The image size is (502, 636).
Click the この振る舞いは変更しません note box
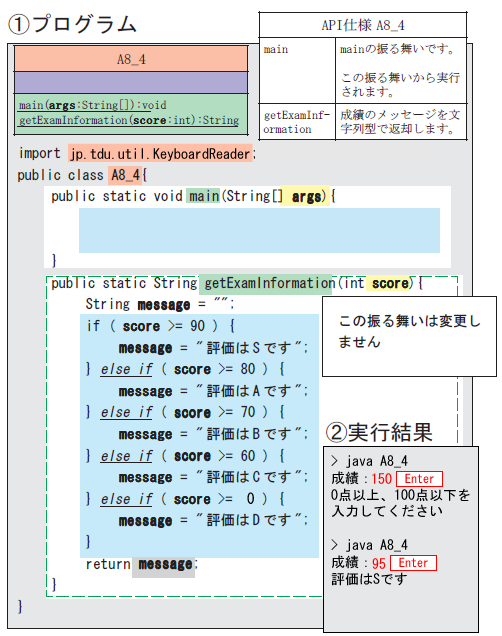[x=409, y=336]
